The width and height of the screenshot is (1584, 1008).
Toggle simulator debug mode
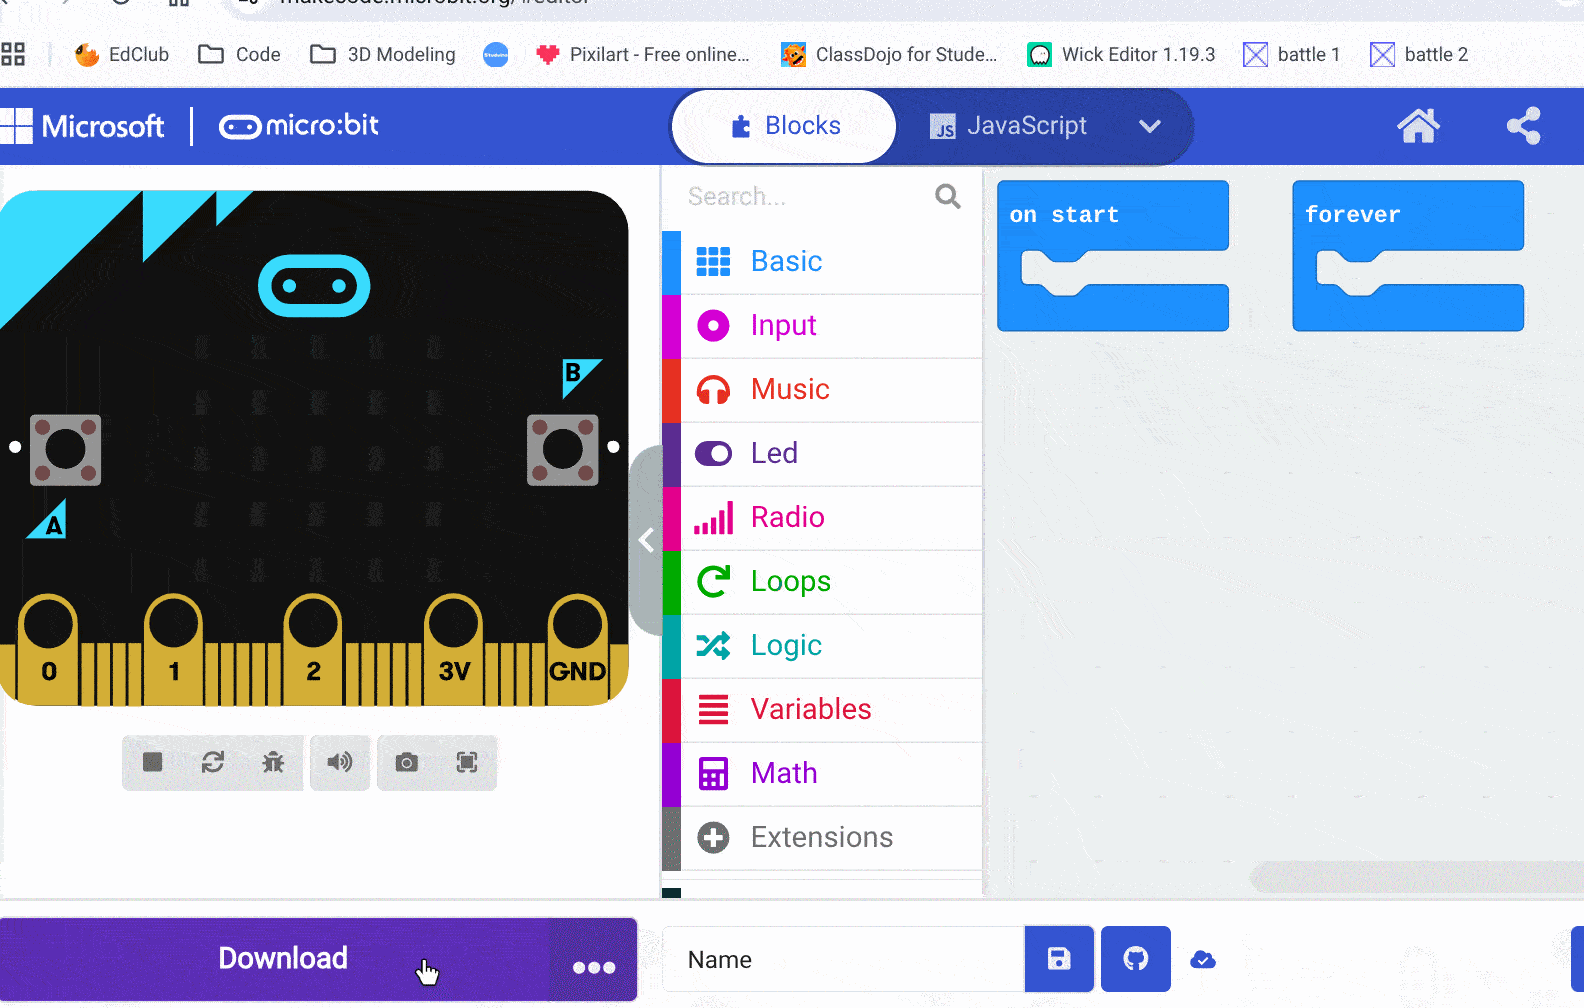273,763
